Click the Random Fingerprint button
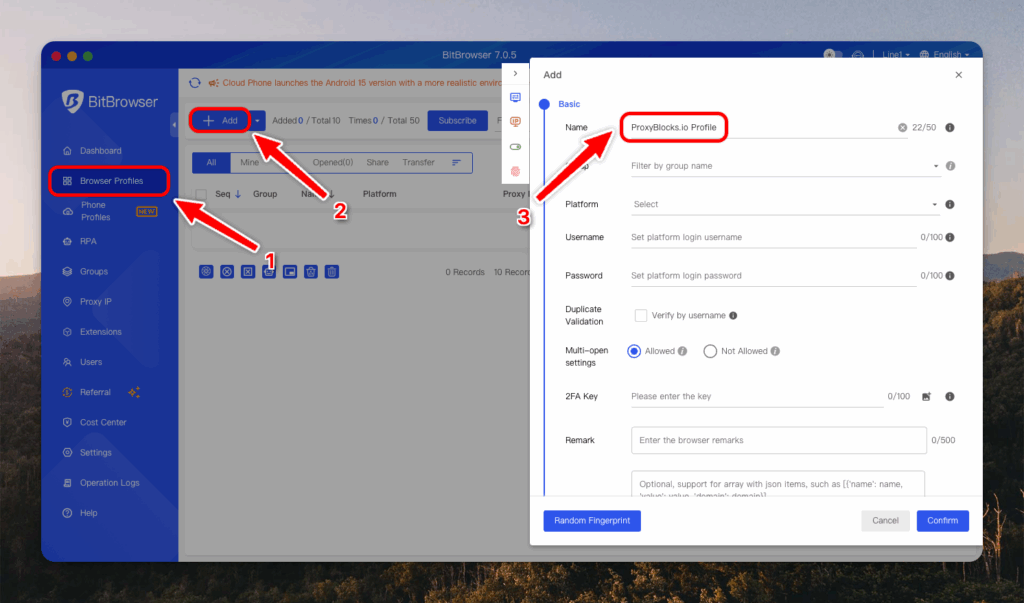Image resolution: width=1024 pixels, height=603 pixels. tap(592, 521)
